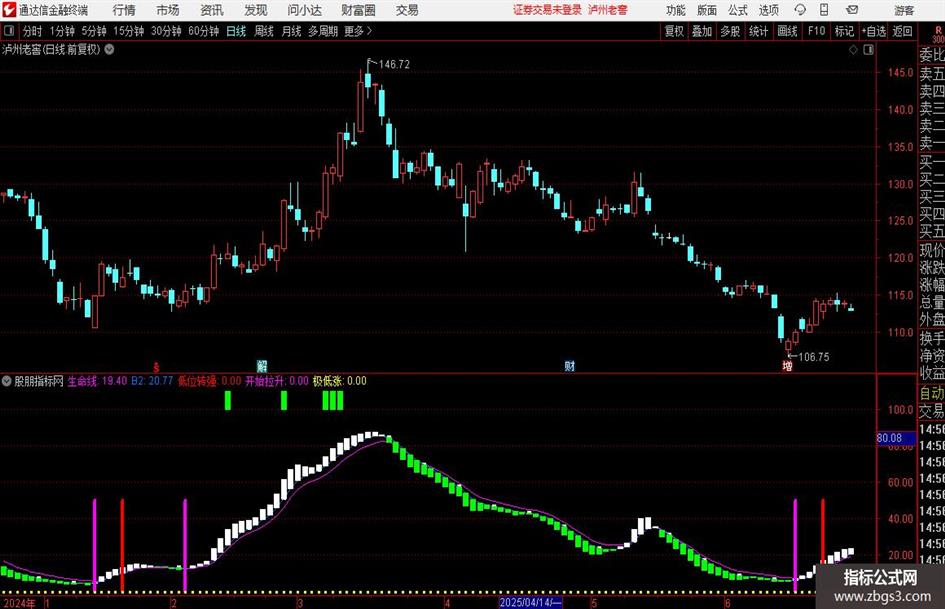Screen dimensions: 945x609
Task: Switch to 分时 chart period
Action: point(32,31)
